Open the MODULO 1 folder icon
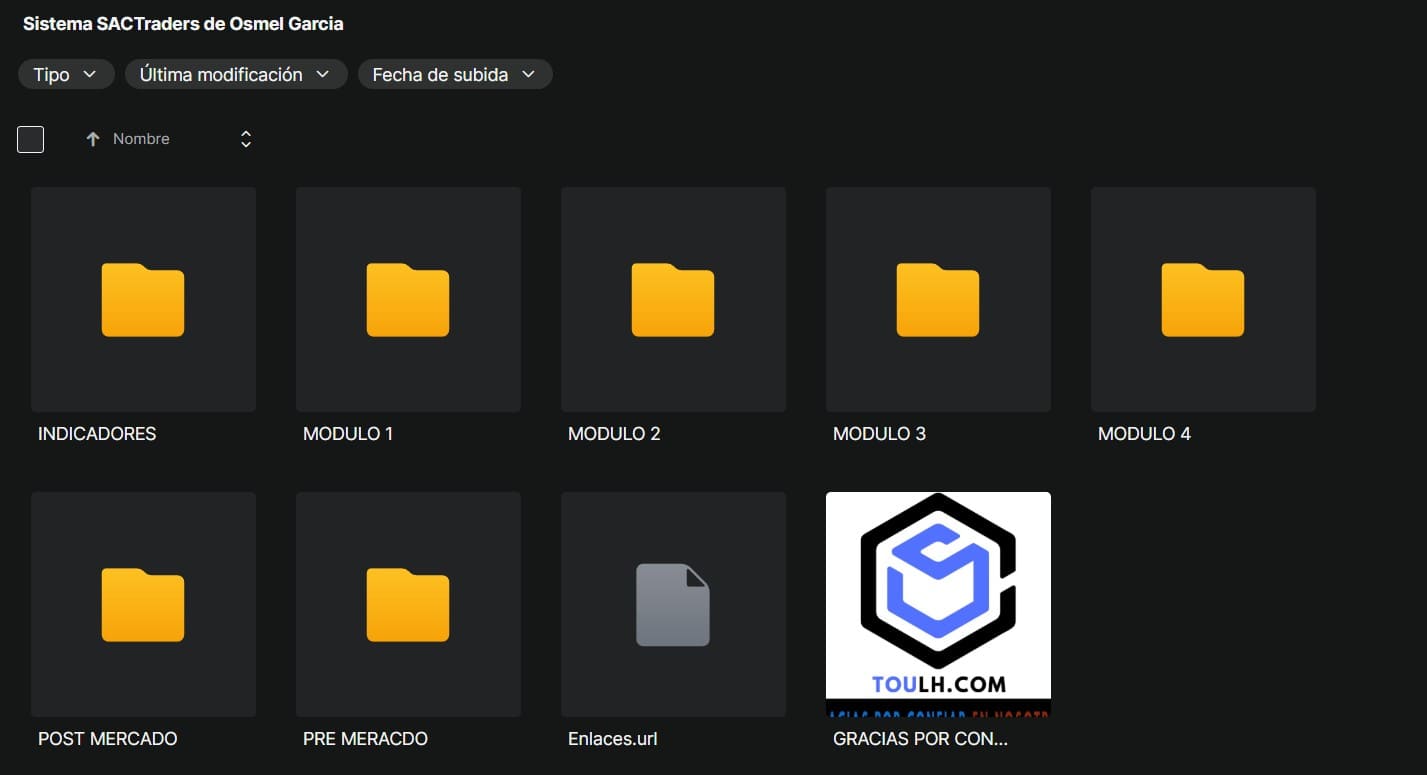 click(x=408, y=300)
